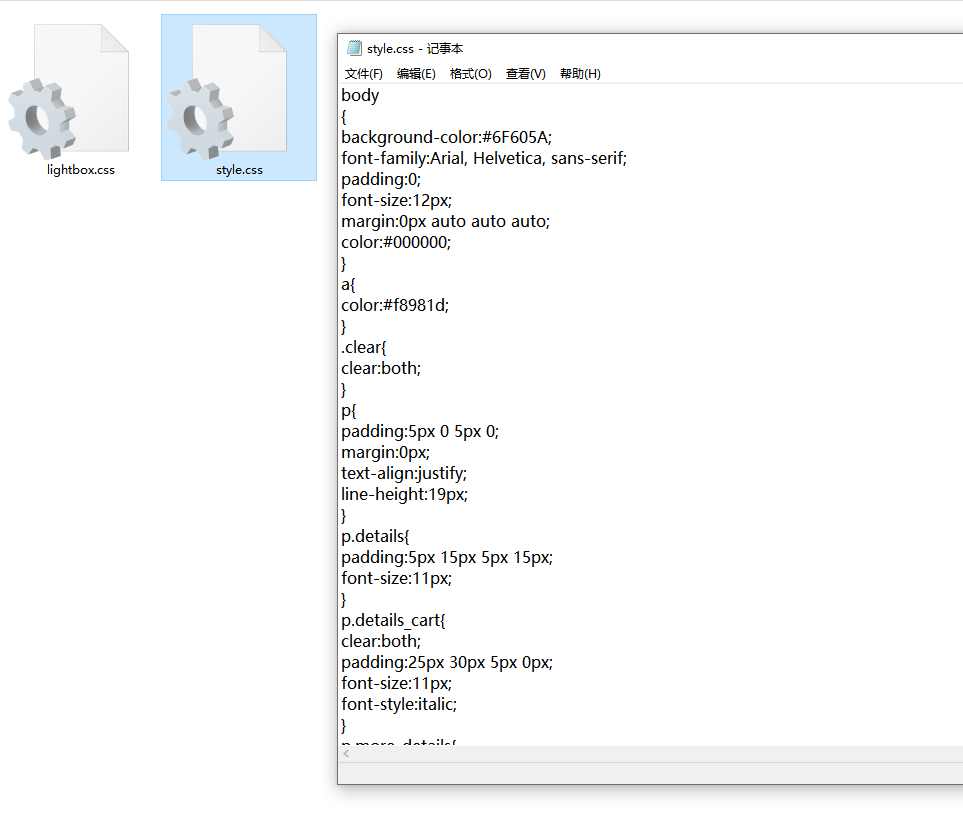Viewport: 963px width, 820px height.
Task: Click the 'a{' selector line
Action: pyautogui.click(x=348, y=284)
